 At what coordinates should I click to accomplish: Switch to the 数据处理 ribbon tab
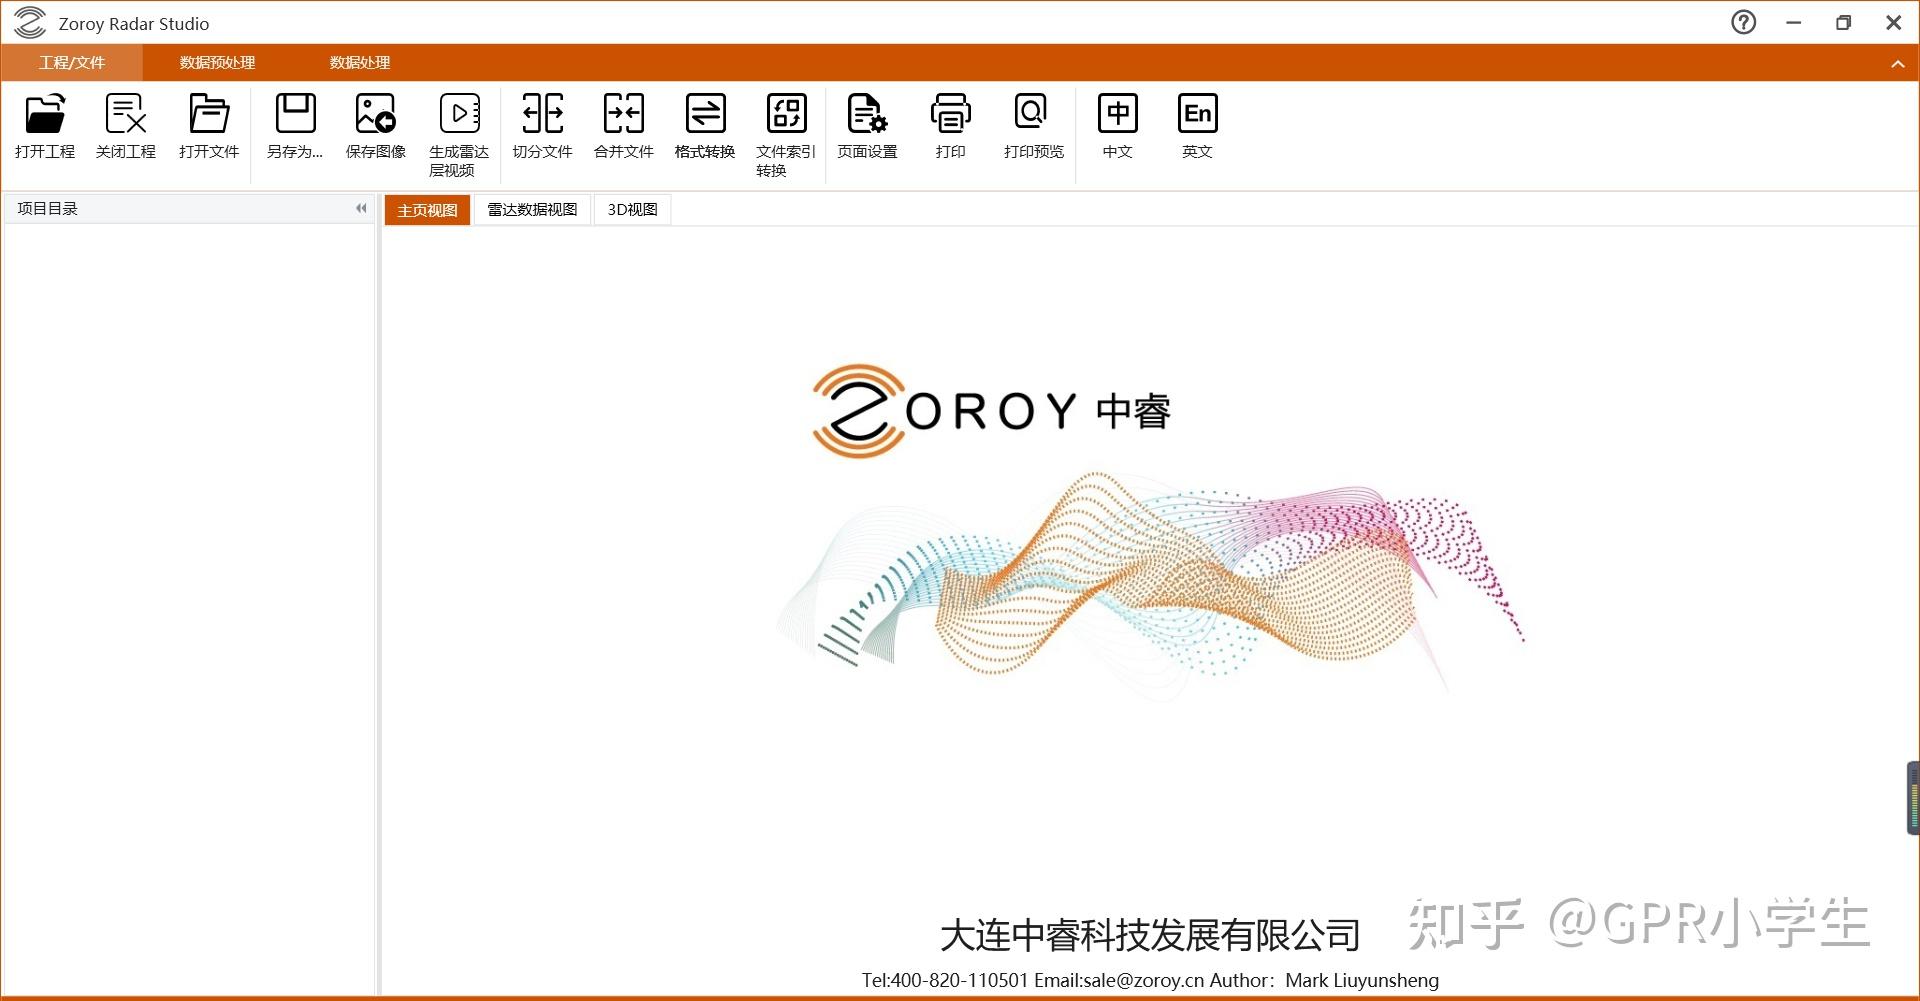(x=360, y=62)
